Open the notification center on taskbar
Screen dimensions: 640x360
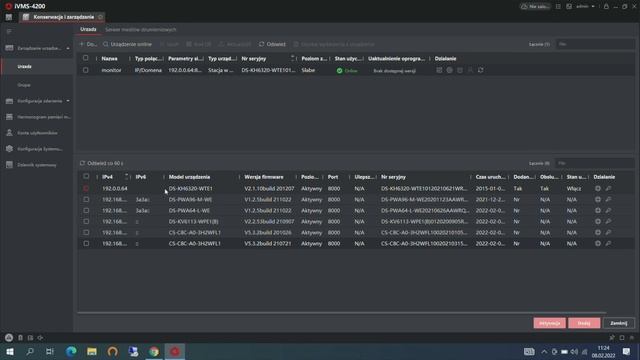(x=627, y=351)
